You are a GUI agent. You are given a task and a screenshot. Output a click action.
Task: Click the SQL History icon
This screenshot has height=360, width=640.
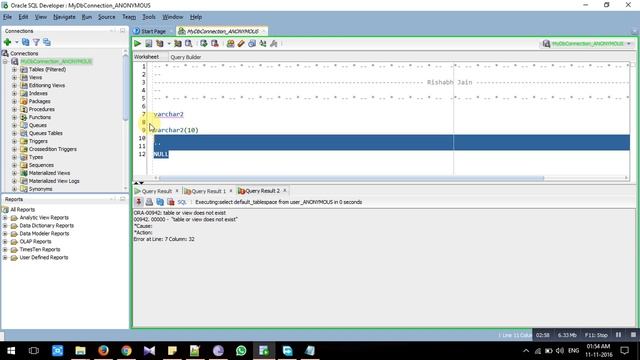[x=252, y=43]
